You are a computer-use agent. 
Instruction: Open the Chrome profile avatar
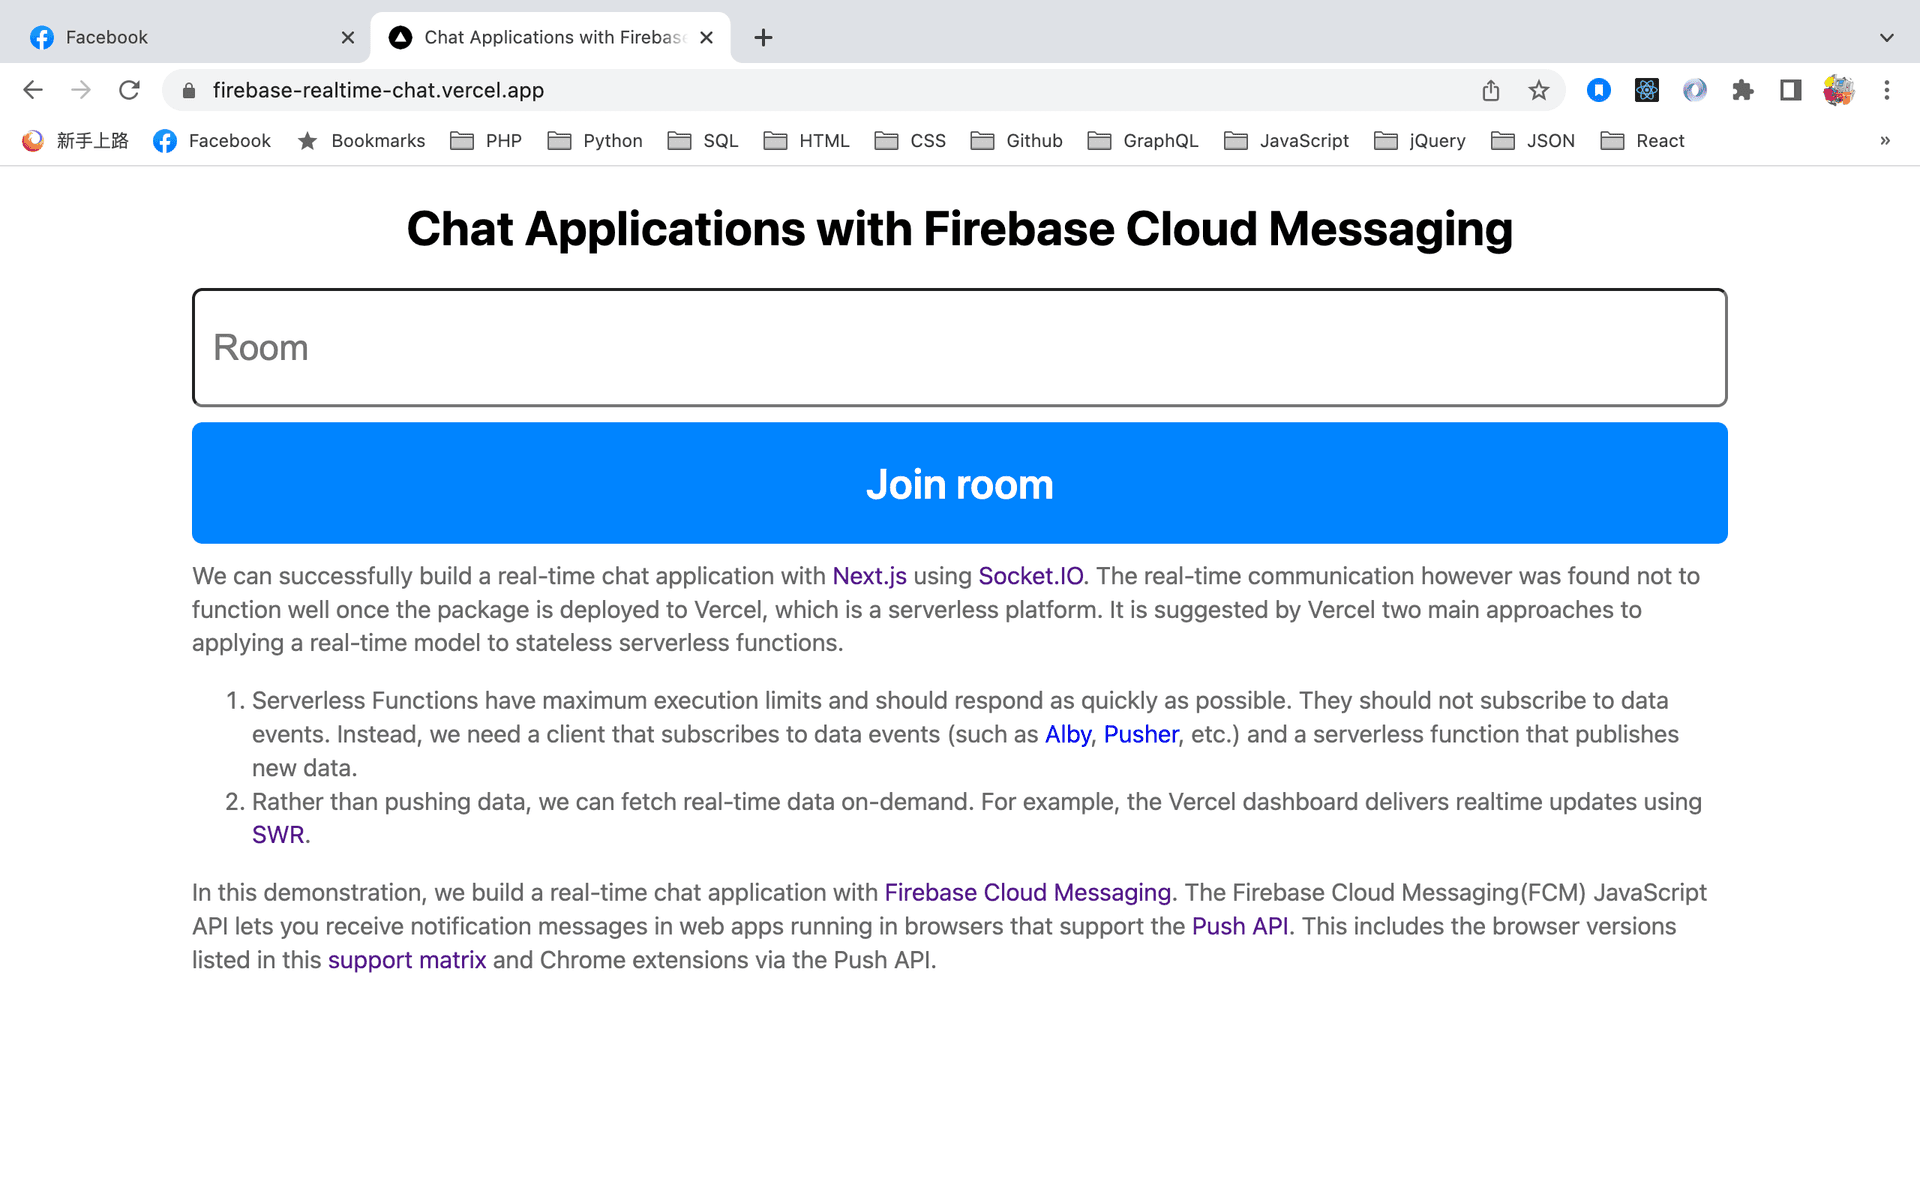pyautogui.click(x=1839, y=91)
